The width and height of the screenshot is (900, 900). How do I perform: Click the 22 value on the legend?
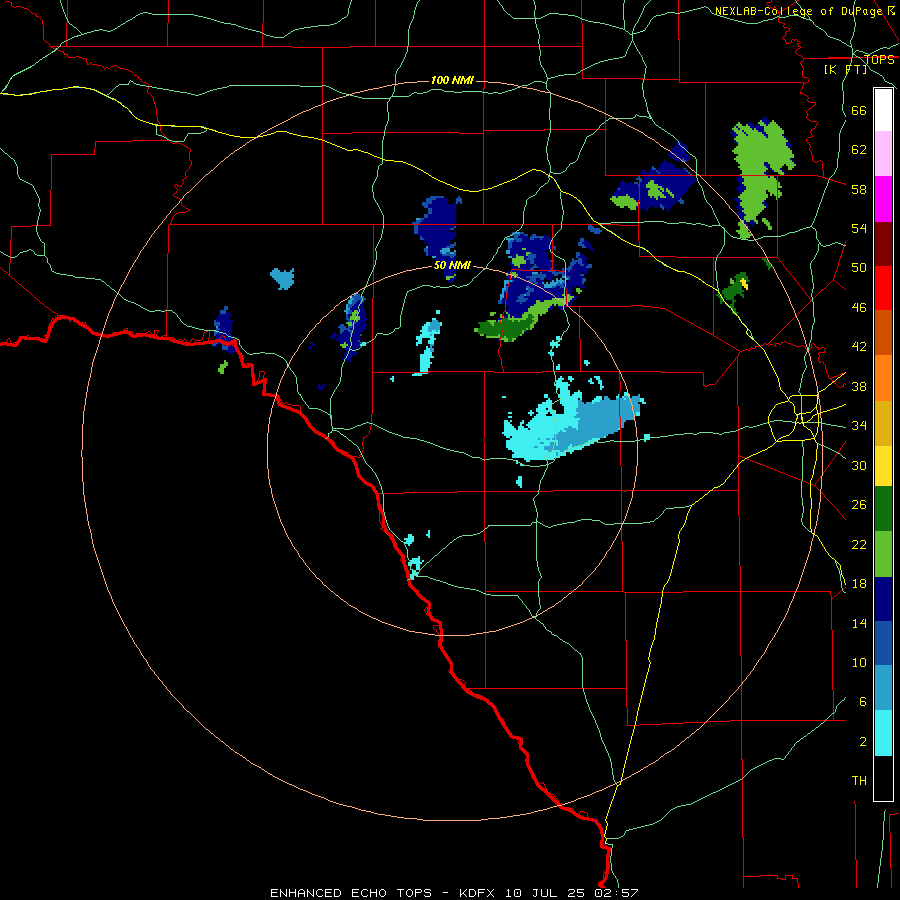point(859,545)
